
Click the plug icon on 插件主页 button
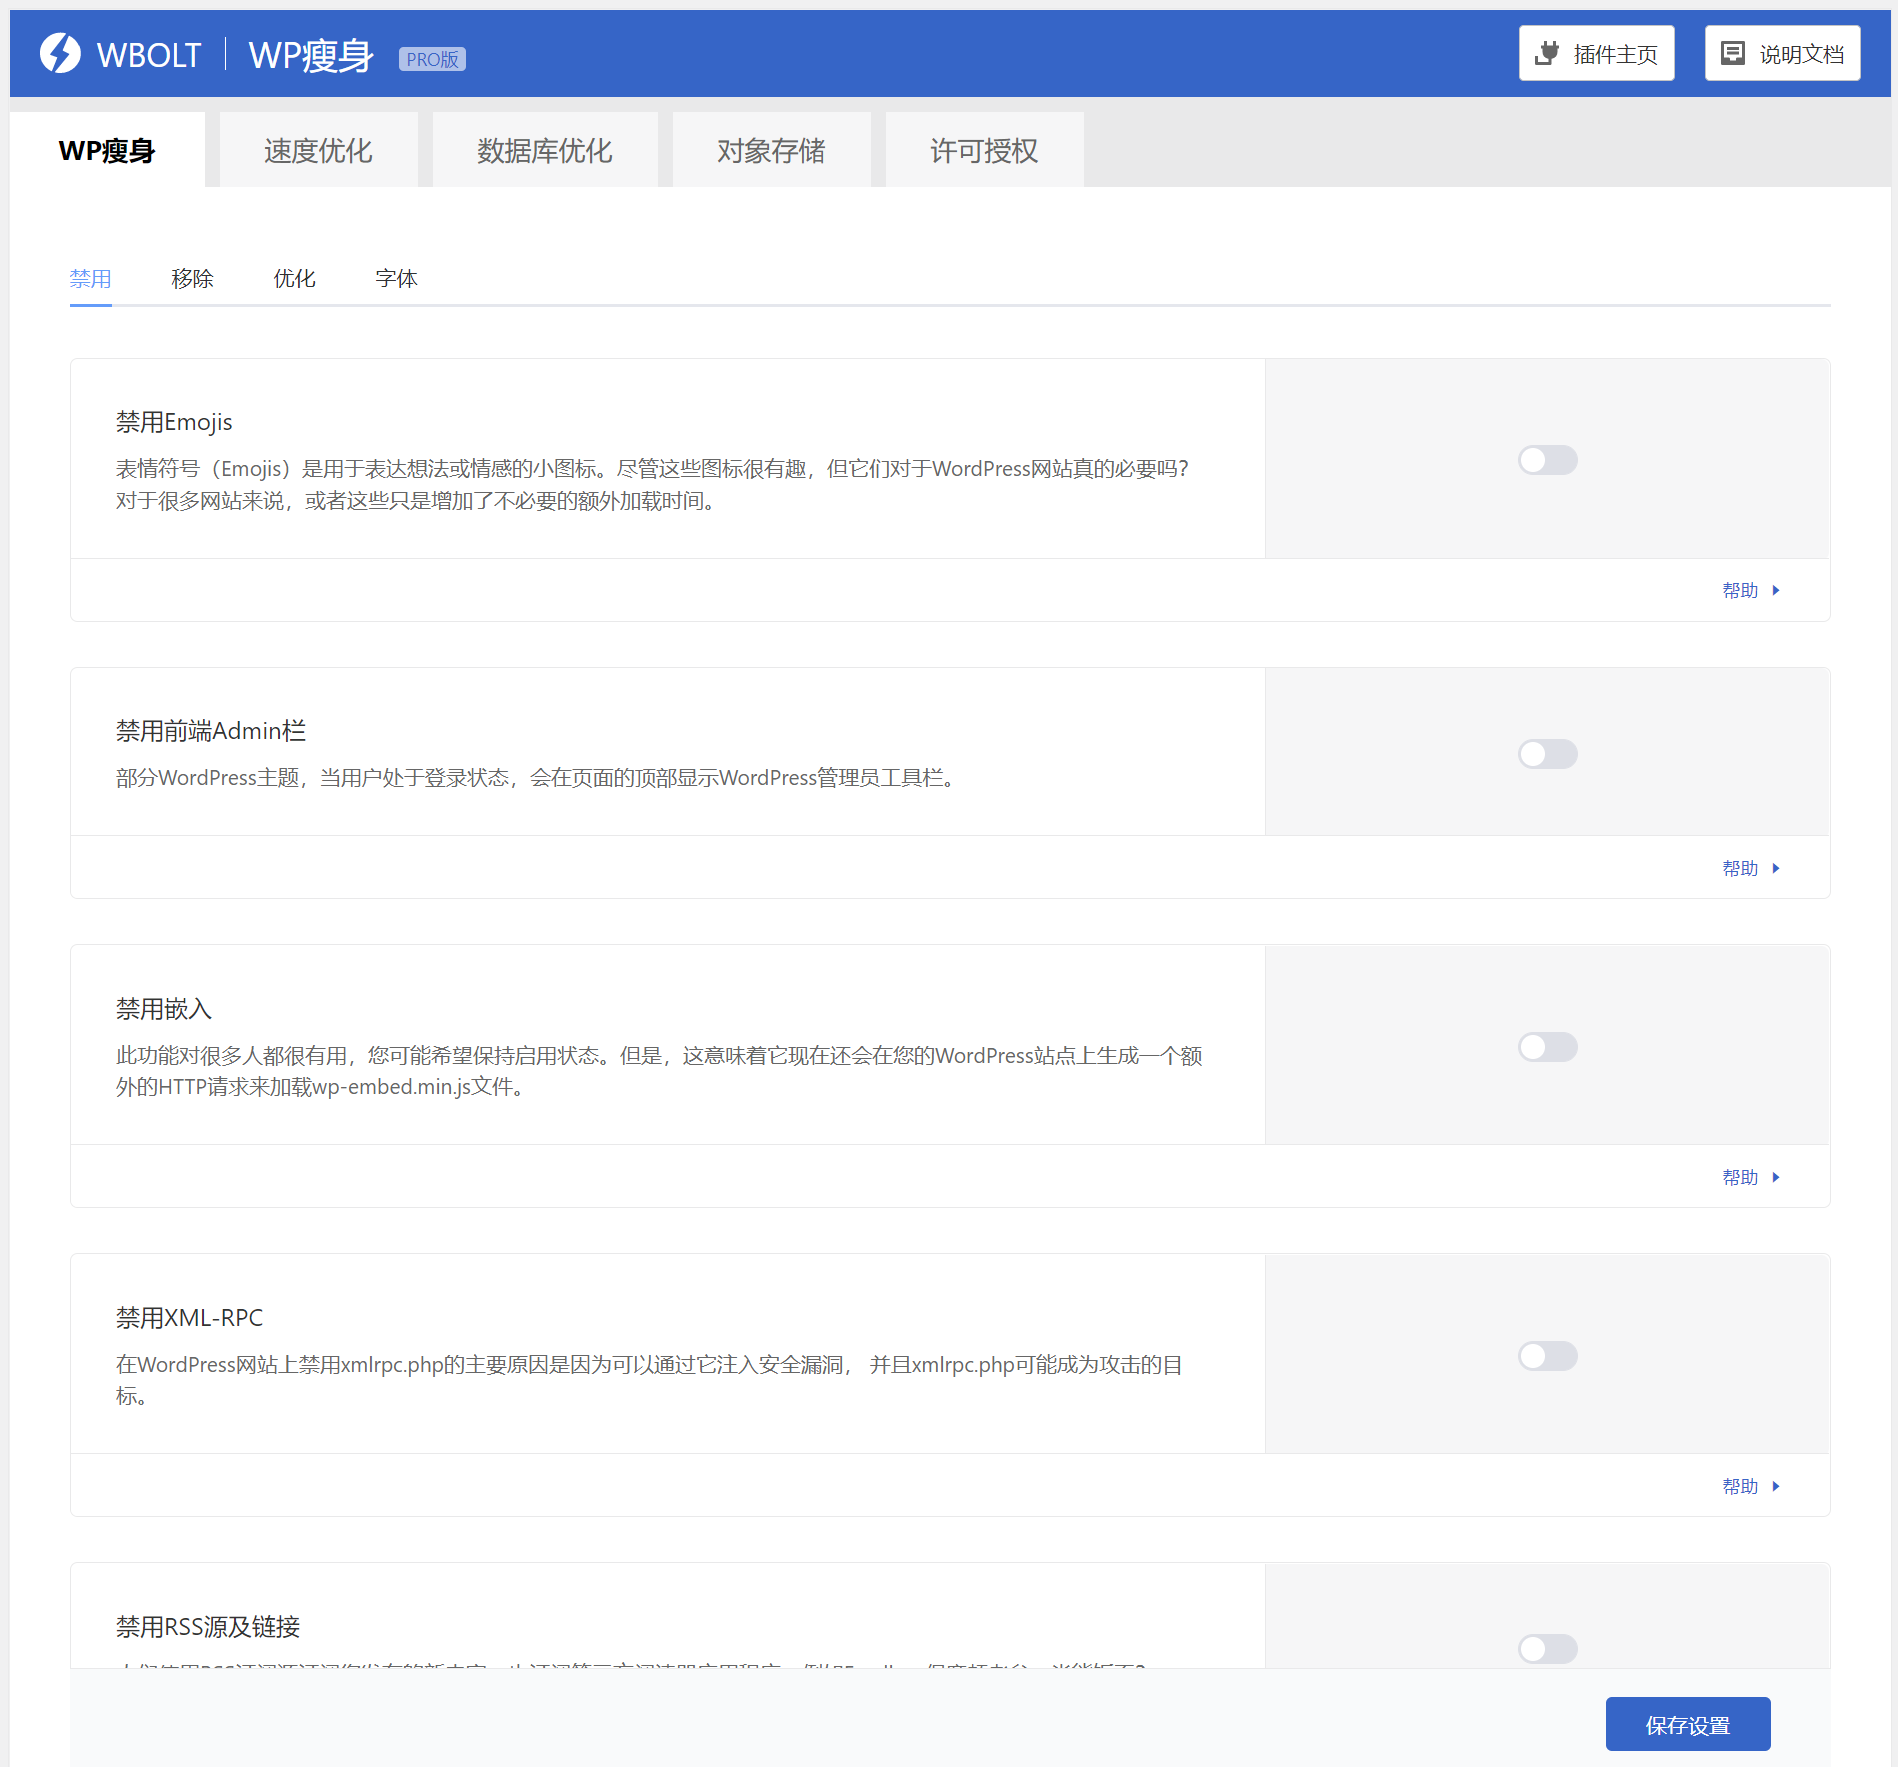1547,53
